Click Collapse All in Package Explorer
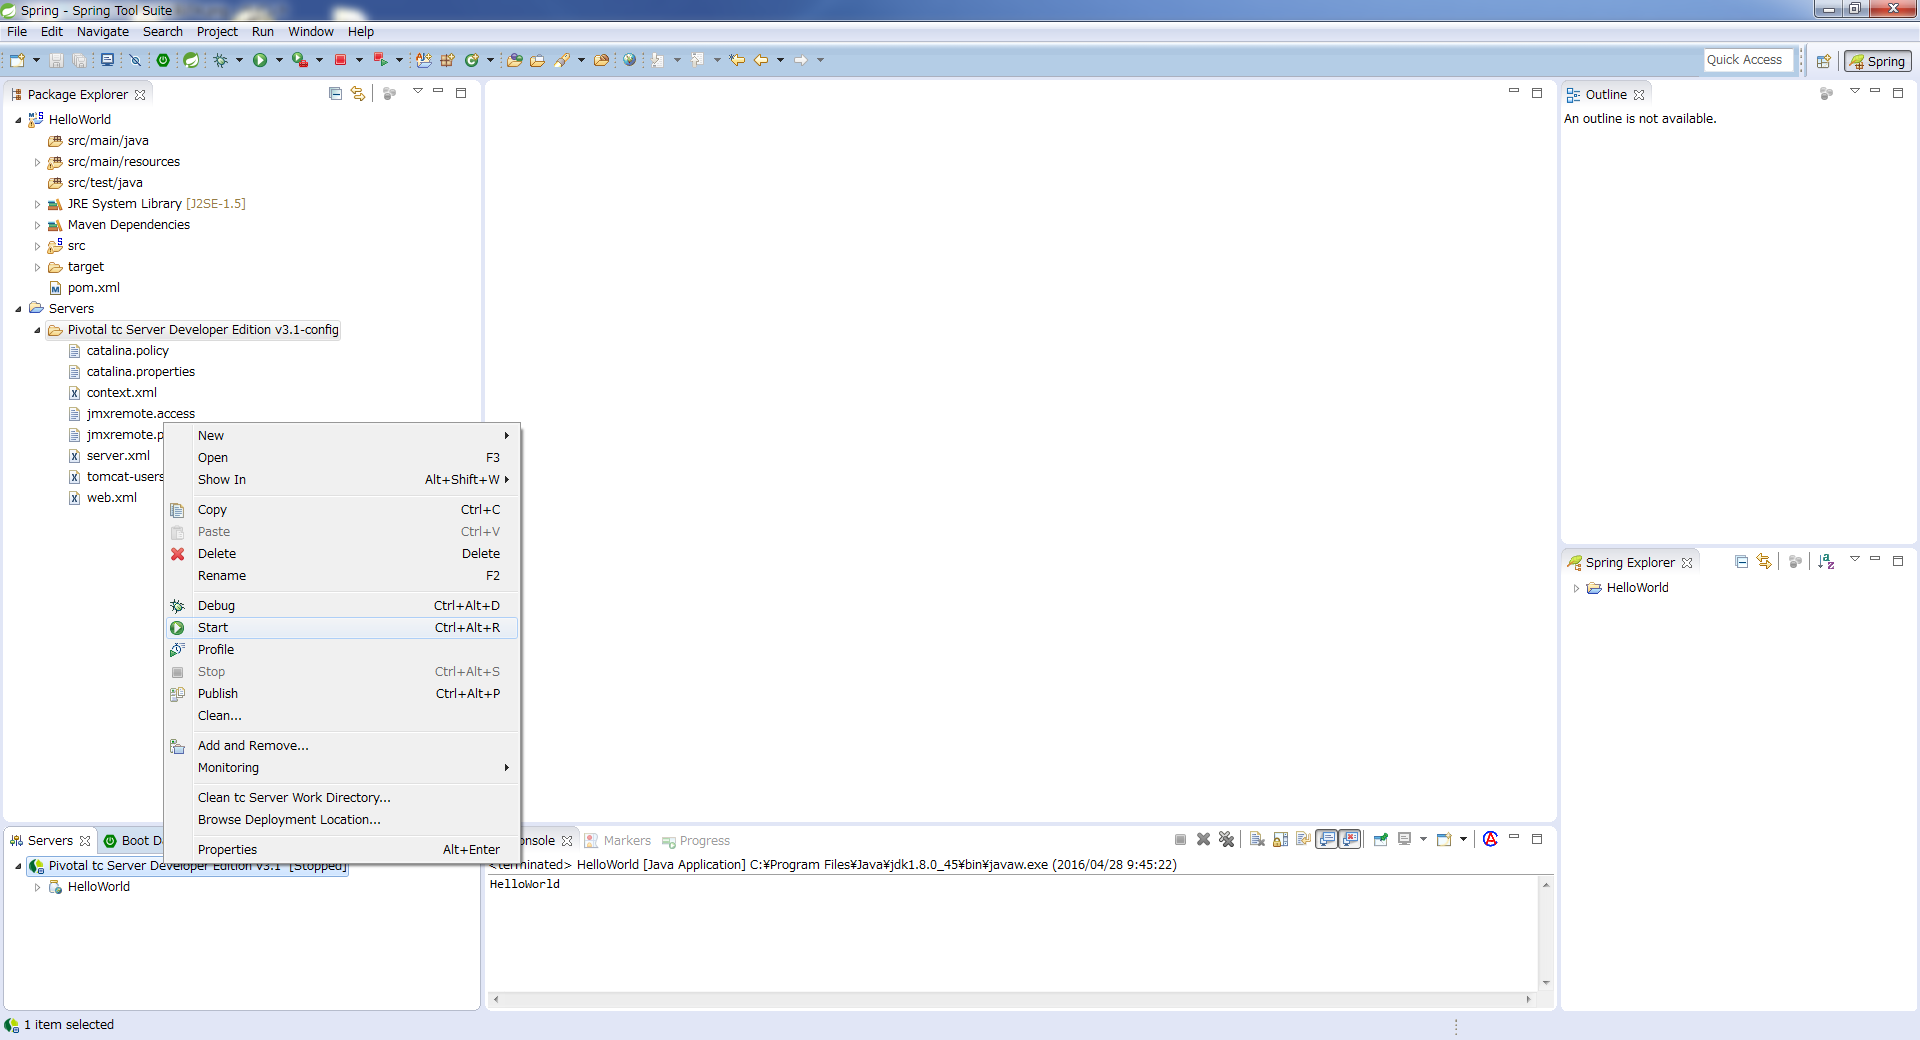1920x1040 pixels. [335, 94]
